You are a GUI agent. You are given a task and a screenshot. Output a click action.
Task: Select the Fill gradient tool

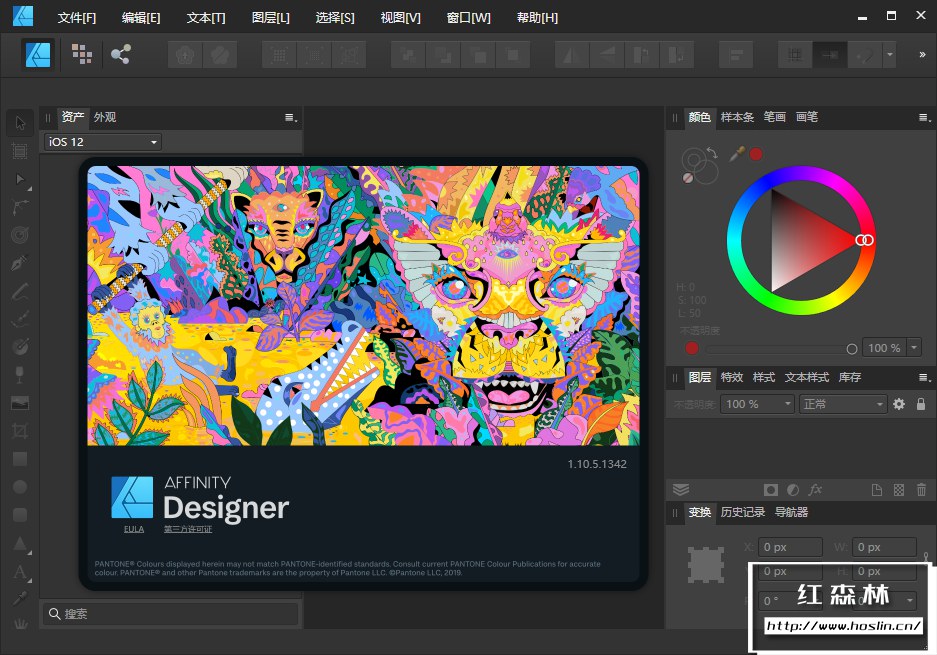pyautogui.click(x=20, y=347)
